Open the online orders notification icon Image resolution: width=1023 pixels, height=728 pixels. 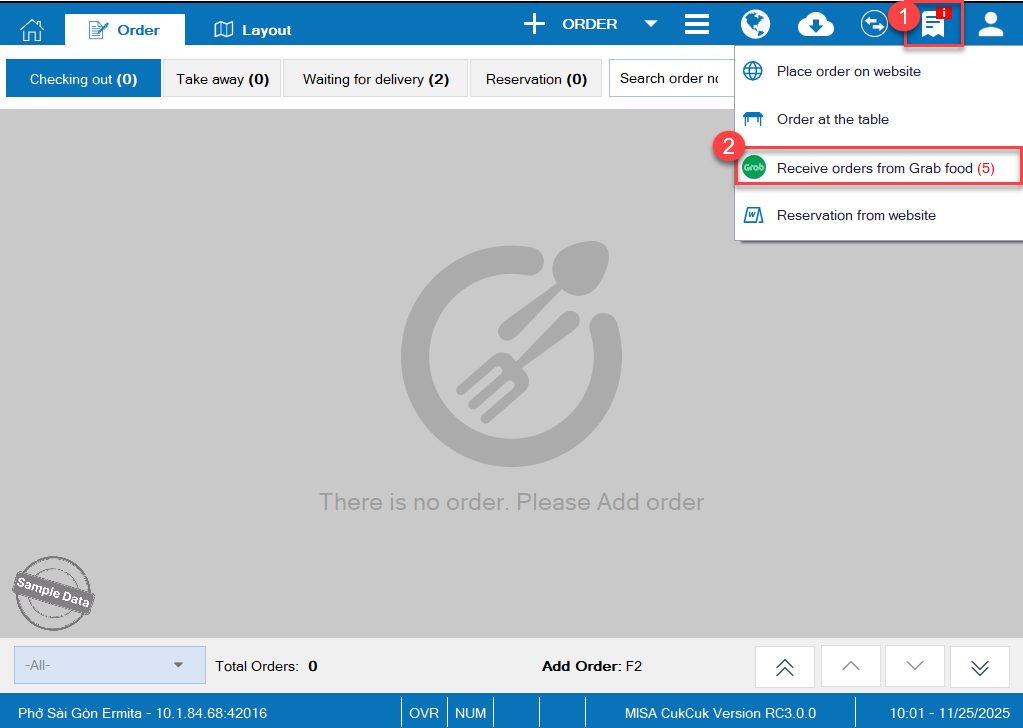coord(934,25)
